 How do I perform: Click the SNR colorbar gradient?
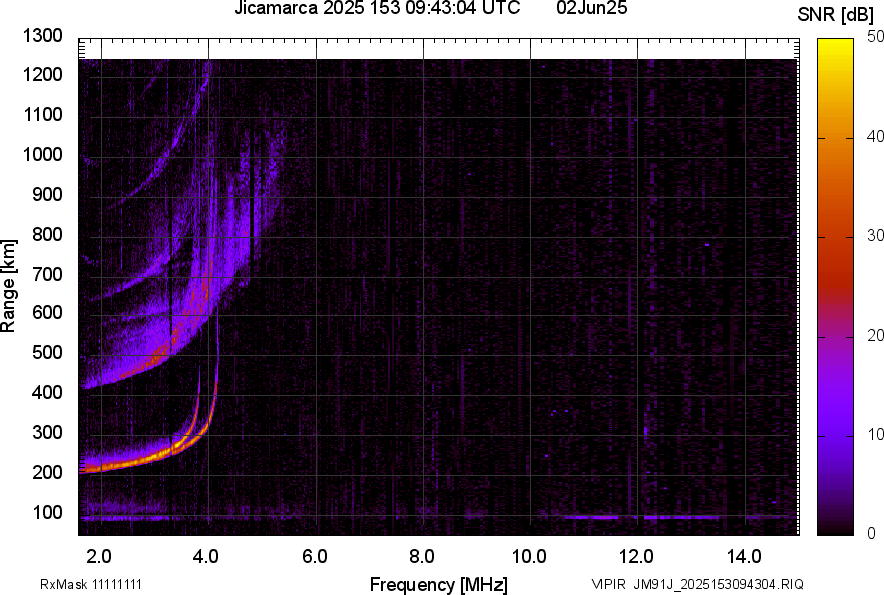(835, 287)
